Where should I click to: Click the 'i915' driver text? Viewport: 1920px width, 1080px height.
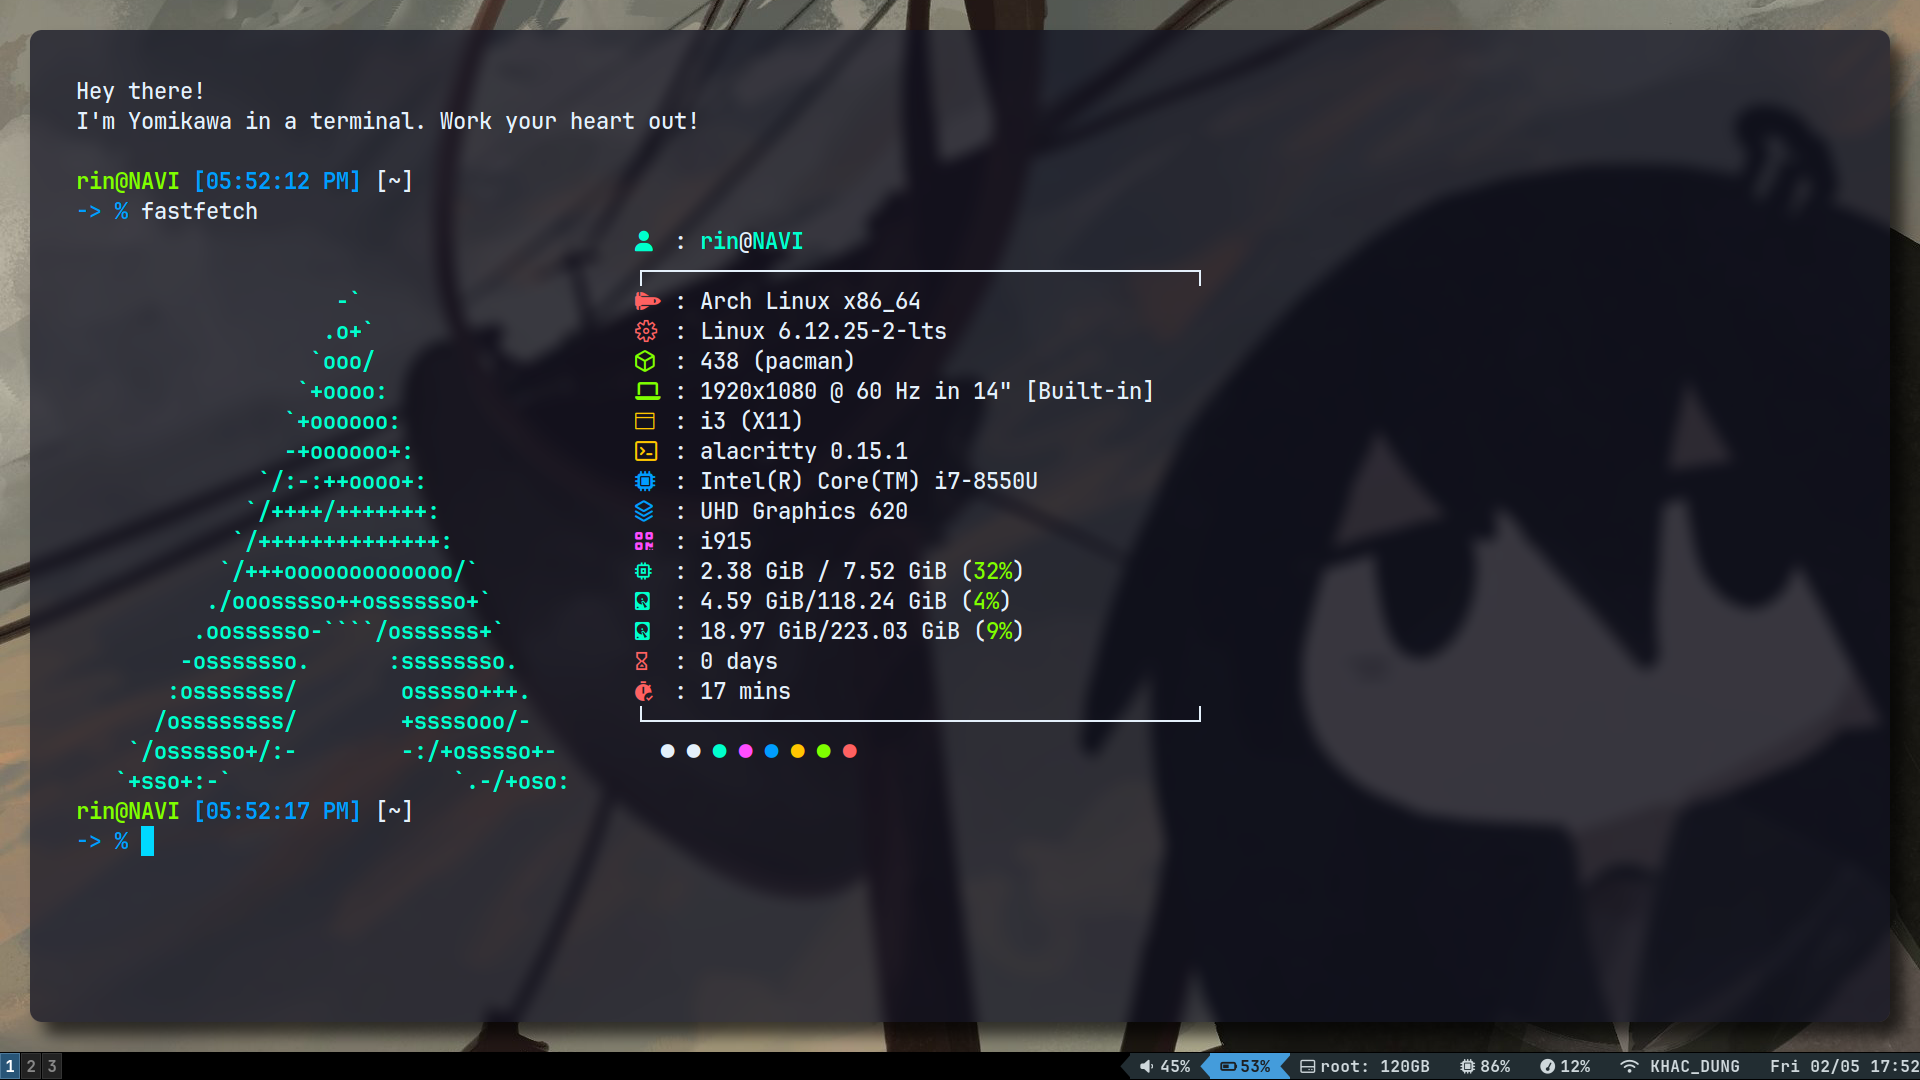coord(726,541)
